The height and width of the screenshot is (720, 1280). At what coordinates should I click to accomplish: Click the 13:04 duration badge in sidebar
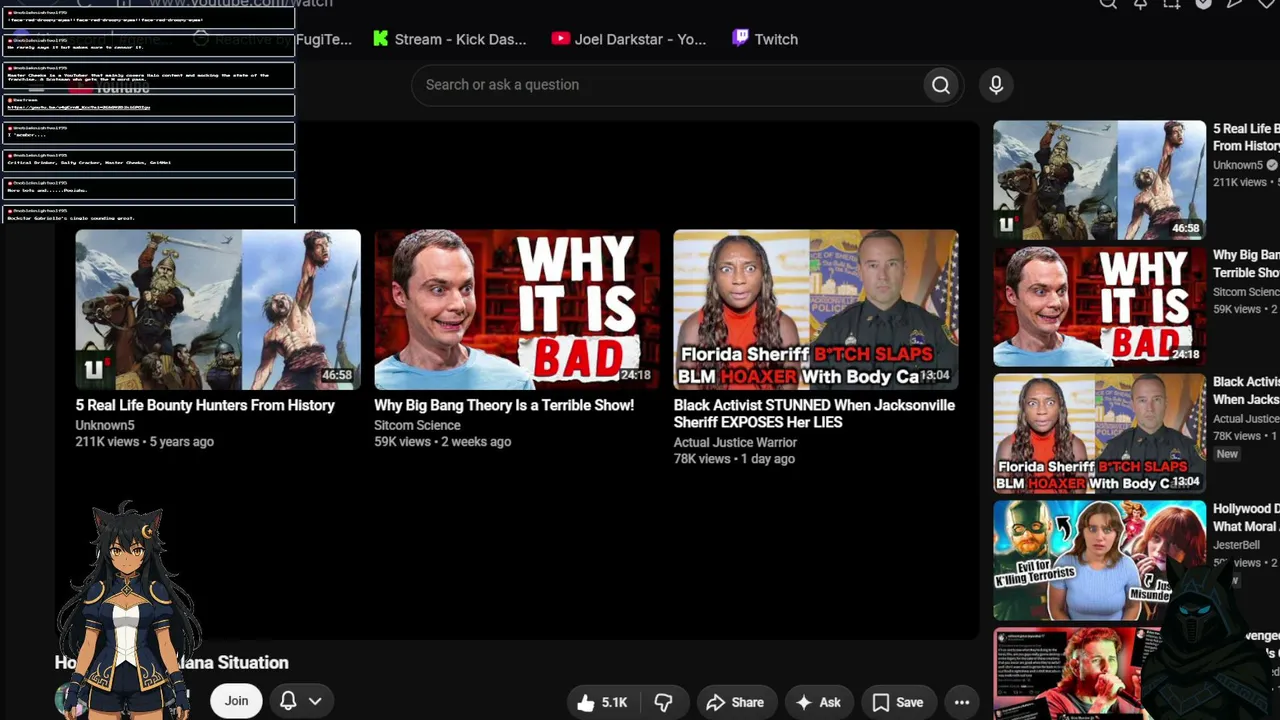click(x=1185, y=481)
